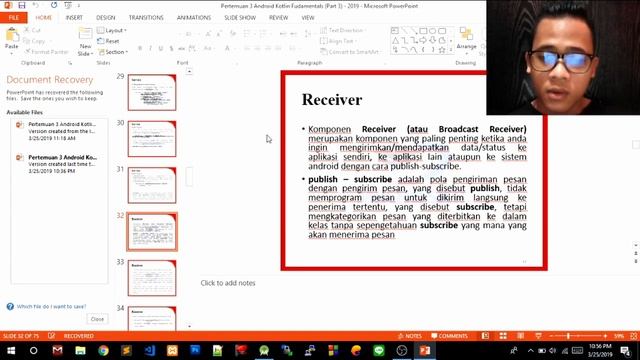Select slide 30 thumbnail
This screenshot has width=640, height=360.
[x=152, y=139]
